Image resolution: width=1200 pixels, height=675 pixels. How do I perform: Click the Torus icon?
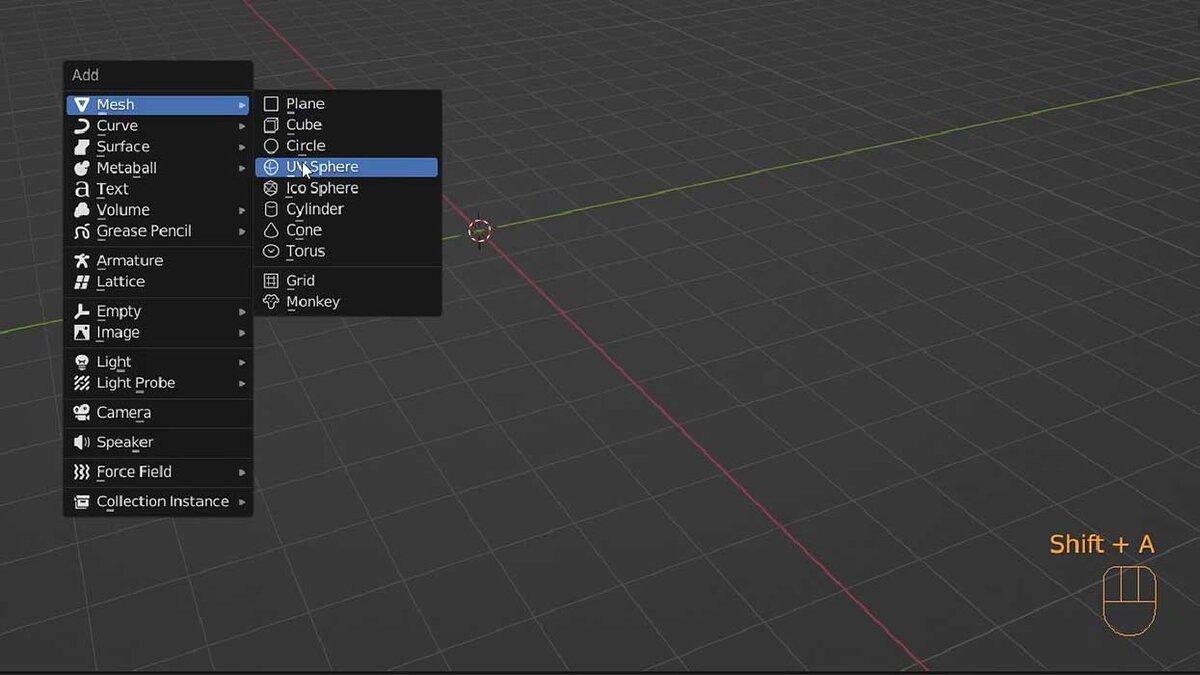click(x=271, y=251)
